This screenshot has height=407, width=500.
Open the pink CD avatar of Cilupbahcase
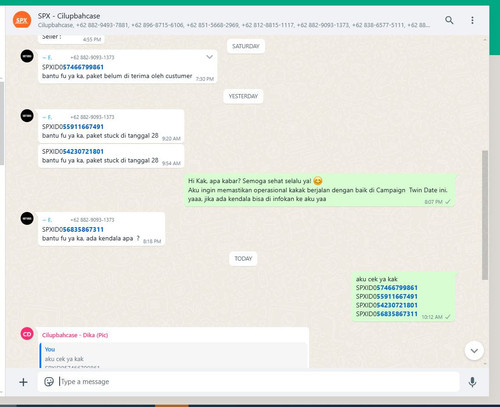(27, 334)
